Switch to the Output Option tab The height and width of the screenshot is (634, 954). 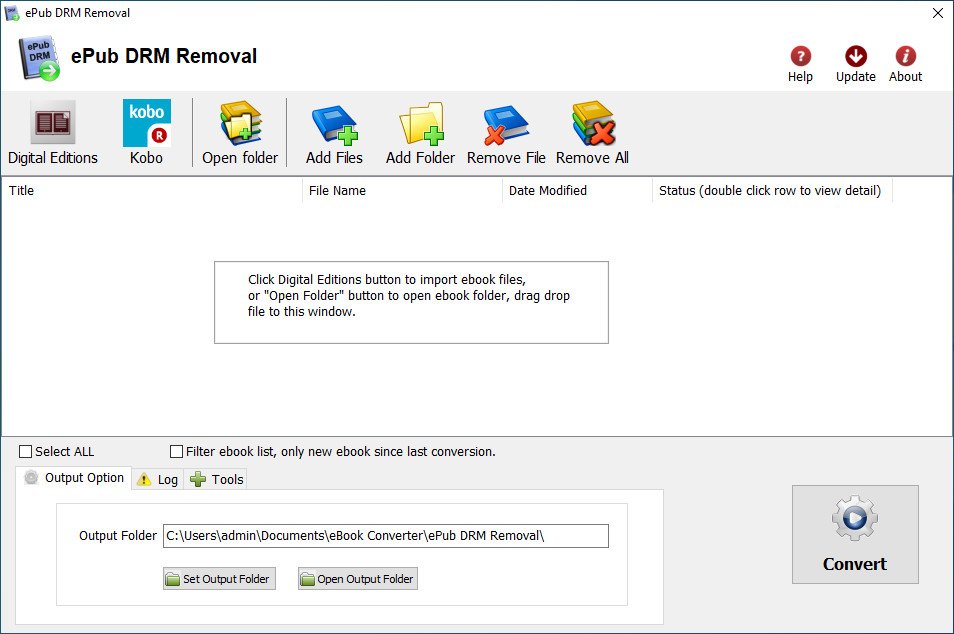(x=74, y=478)
